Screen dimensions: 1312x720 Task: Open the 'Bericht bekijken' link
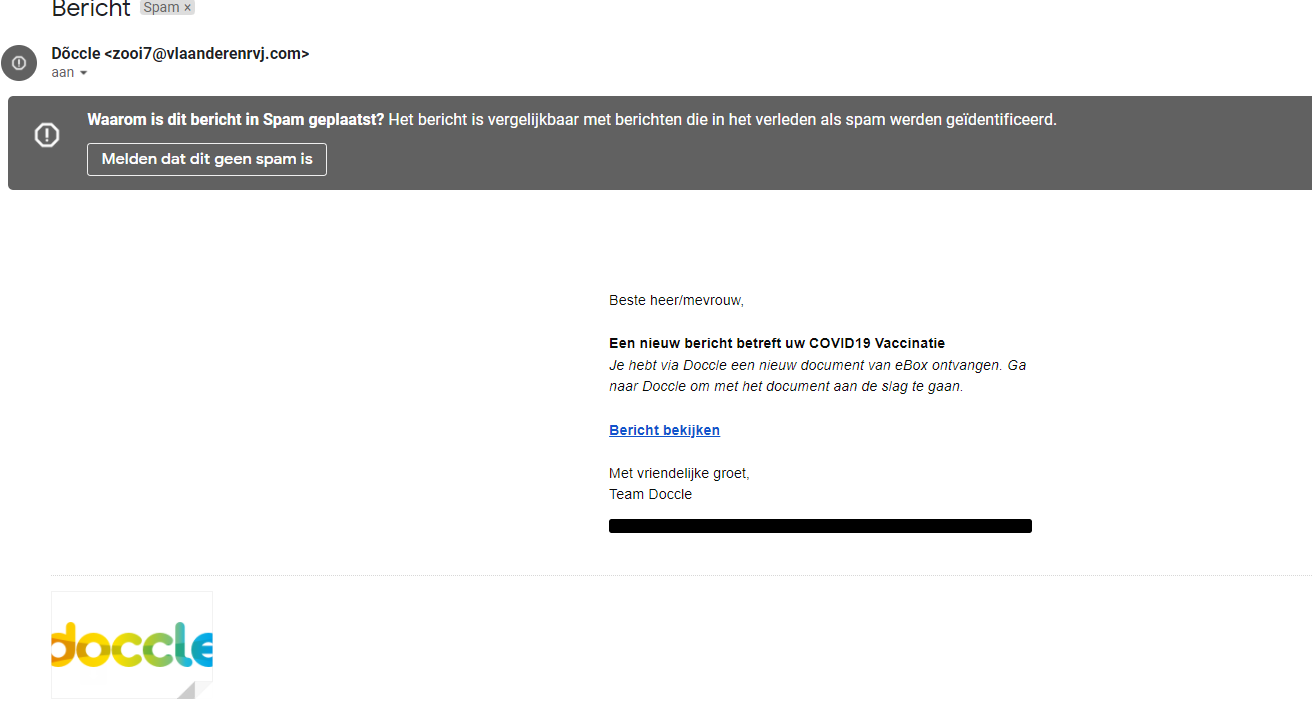664,430
